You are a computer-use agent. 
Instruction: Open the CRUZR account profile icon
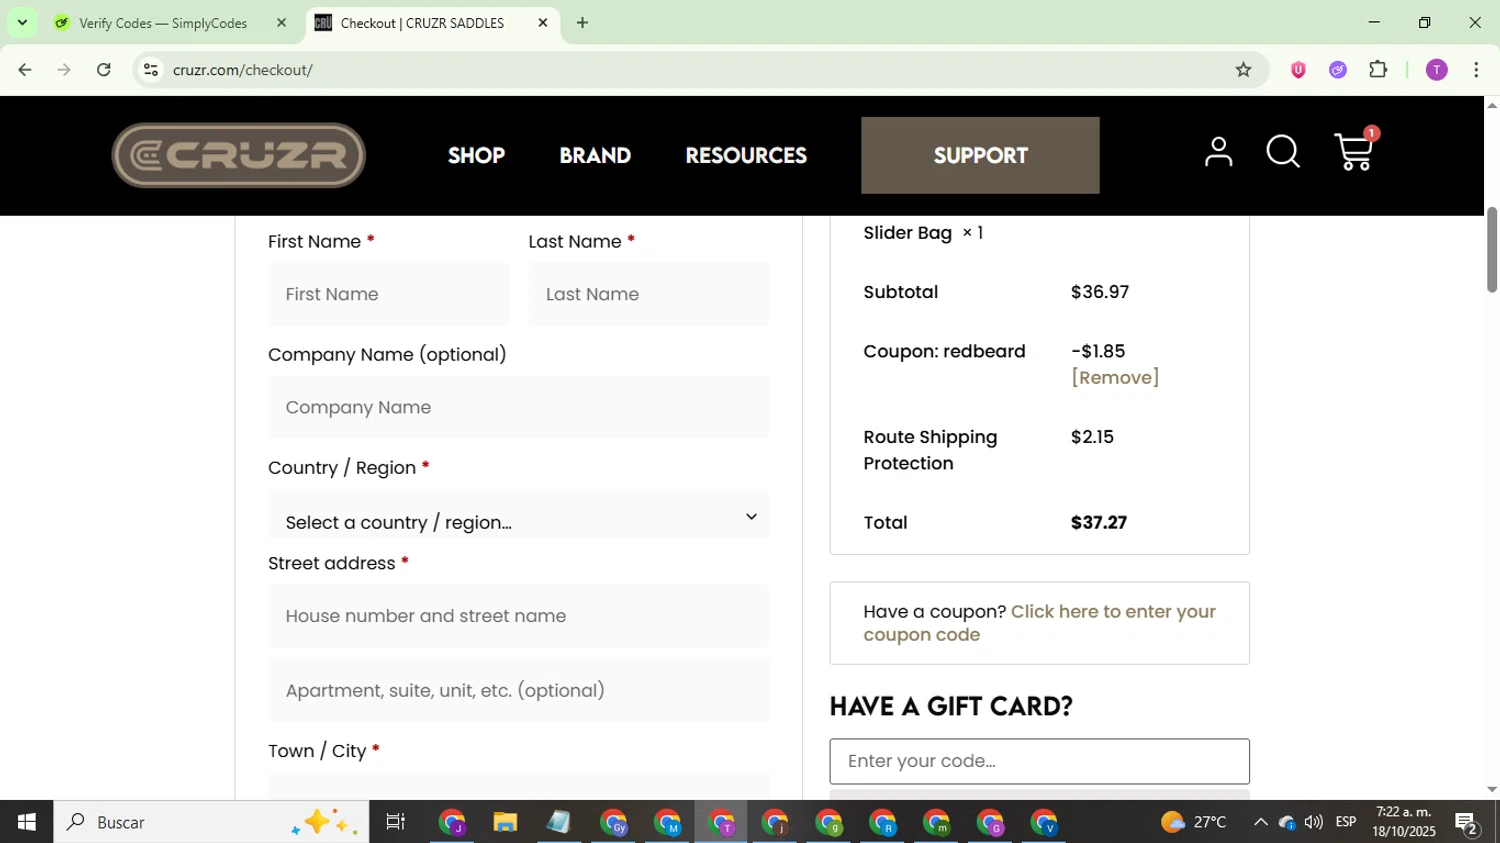[1218, 152]
